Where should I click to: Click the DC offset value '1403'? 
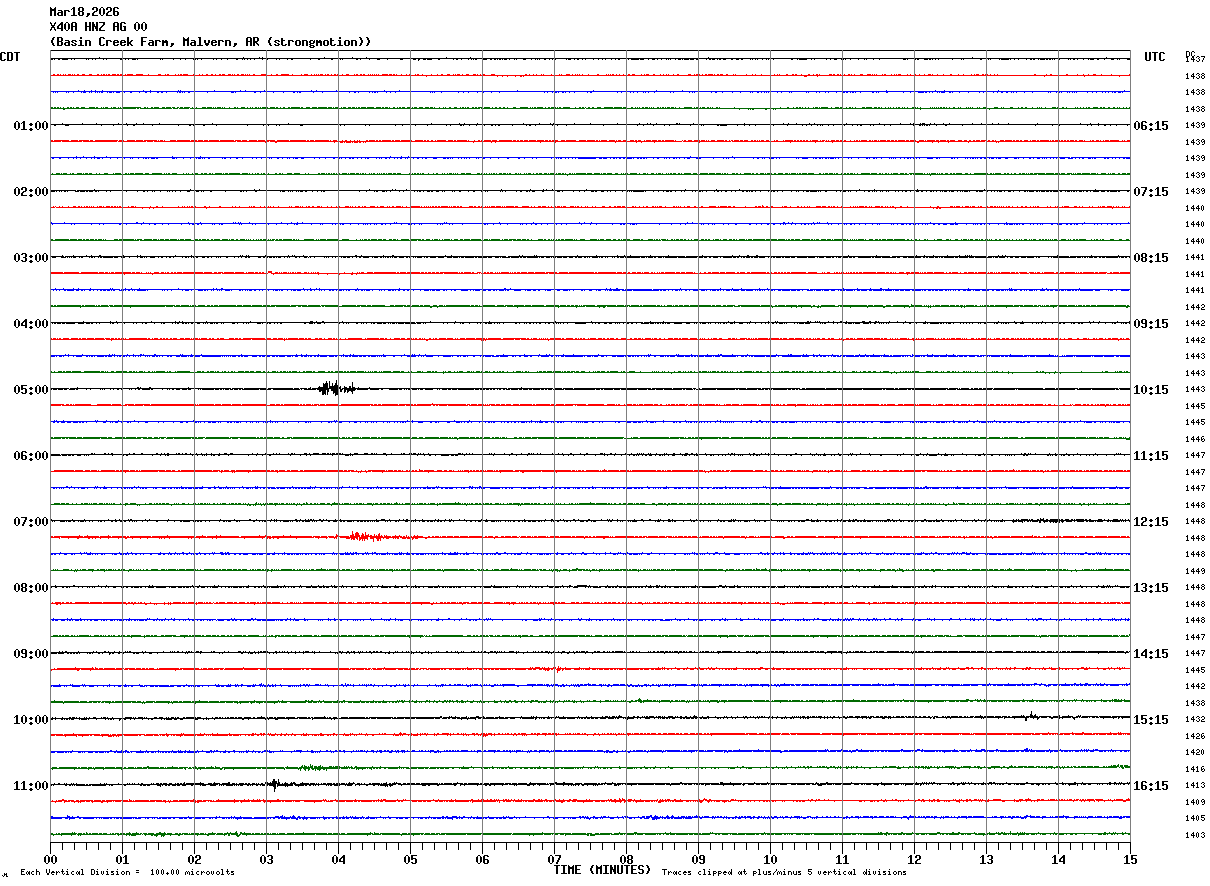click(1194, 835)
